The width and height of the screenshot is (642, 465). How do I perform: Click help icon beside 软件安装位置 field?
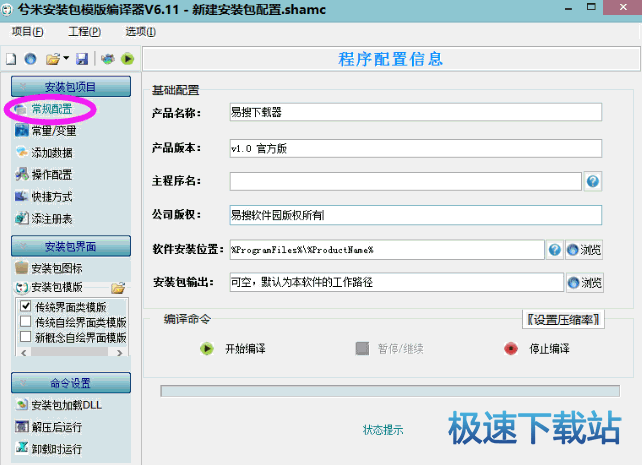coord(554,250)
